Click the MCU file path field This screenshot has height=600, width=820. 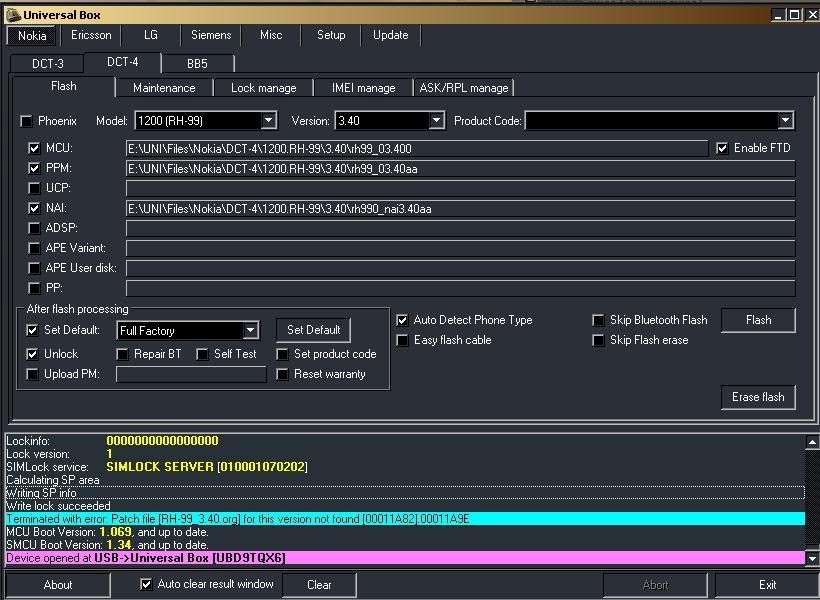click(417, 149)
